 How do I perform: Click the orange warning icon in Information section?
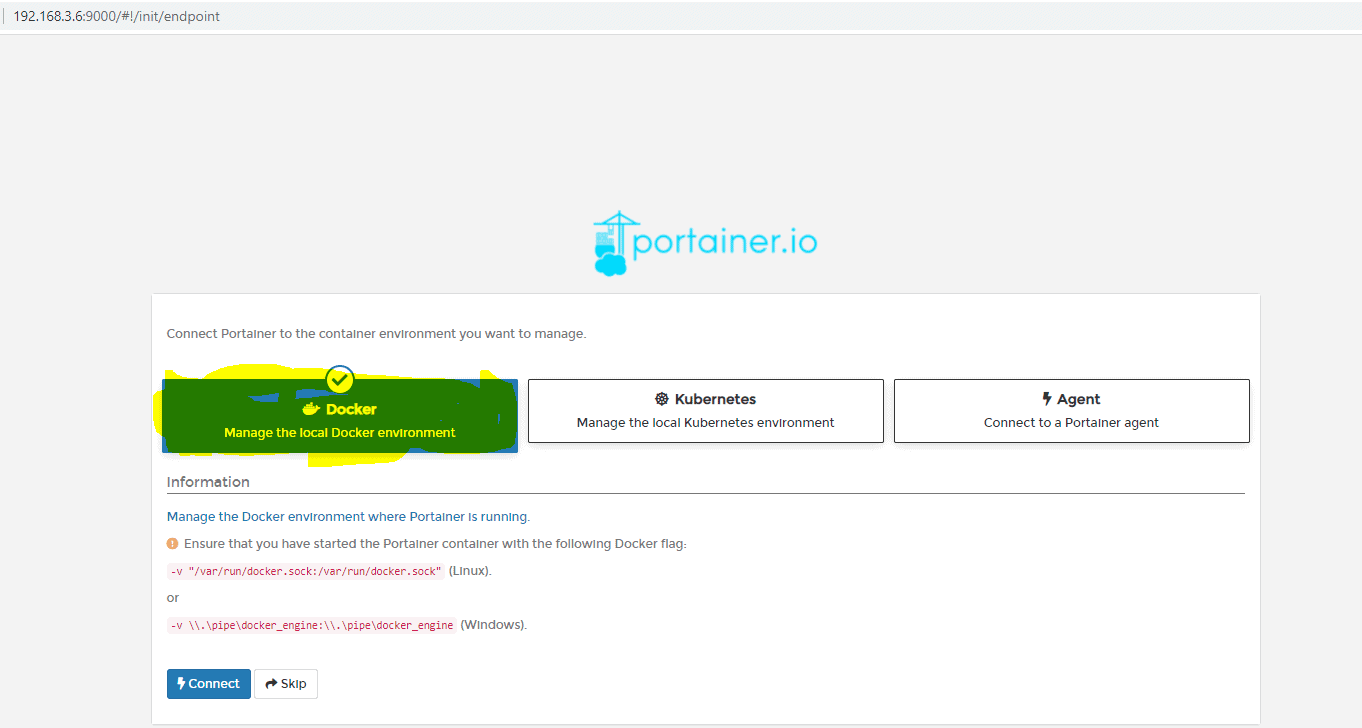[x=172, y=543]
